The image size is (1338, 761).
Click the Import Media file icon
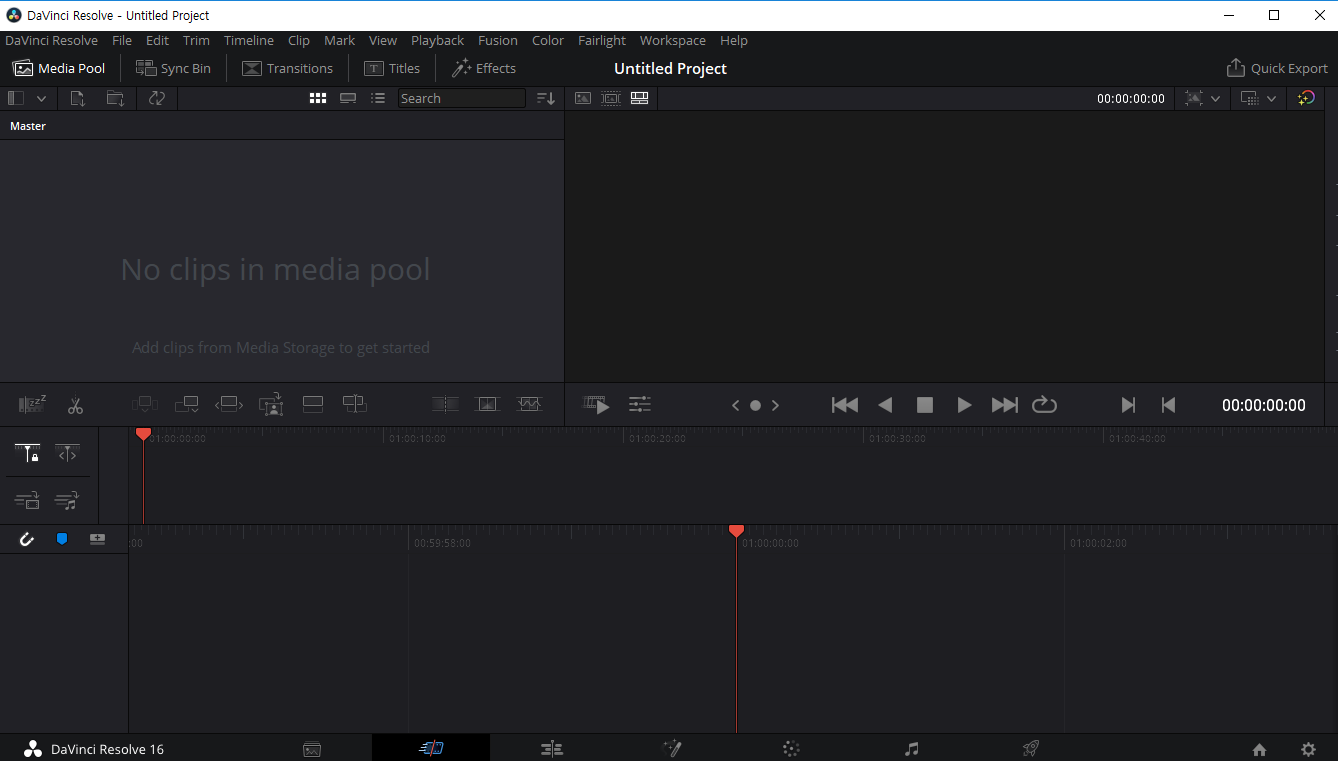tap(78, 98)
